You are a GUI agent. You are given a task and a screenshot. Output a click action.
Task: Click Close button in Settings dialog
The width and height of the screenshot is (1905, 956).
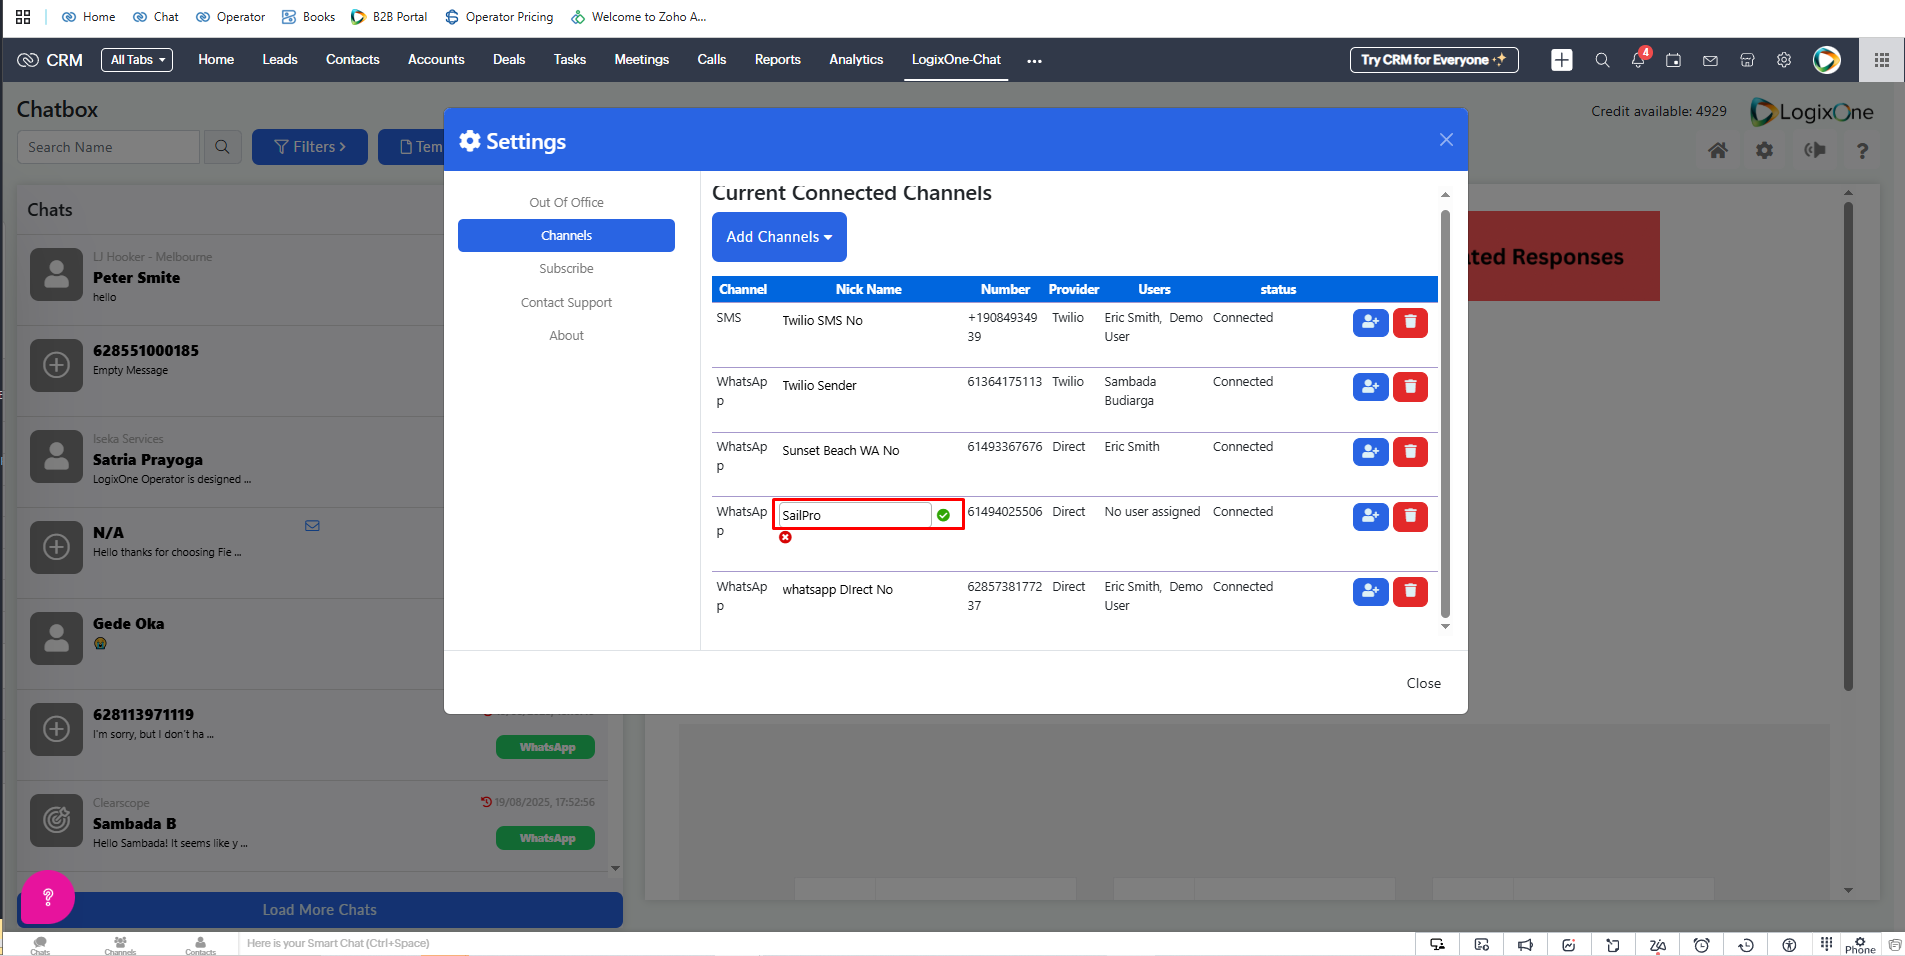pyautogui.click(x=1423, y=683)
